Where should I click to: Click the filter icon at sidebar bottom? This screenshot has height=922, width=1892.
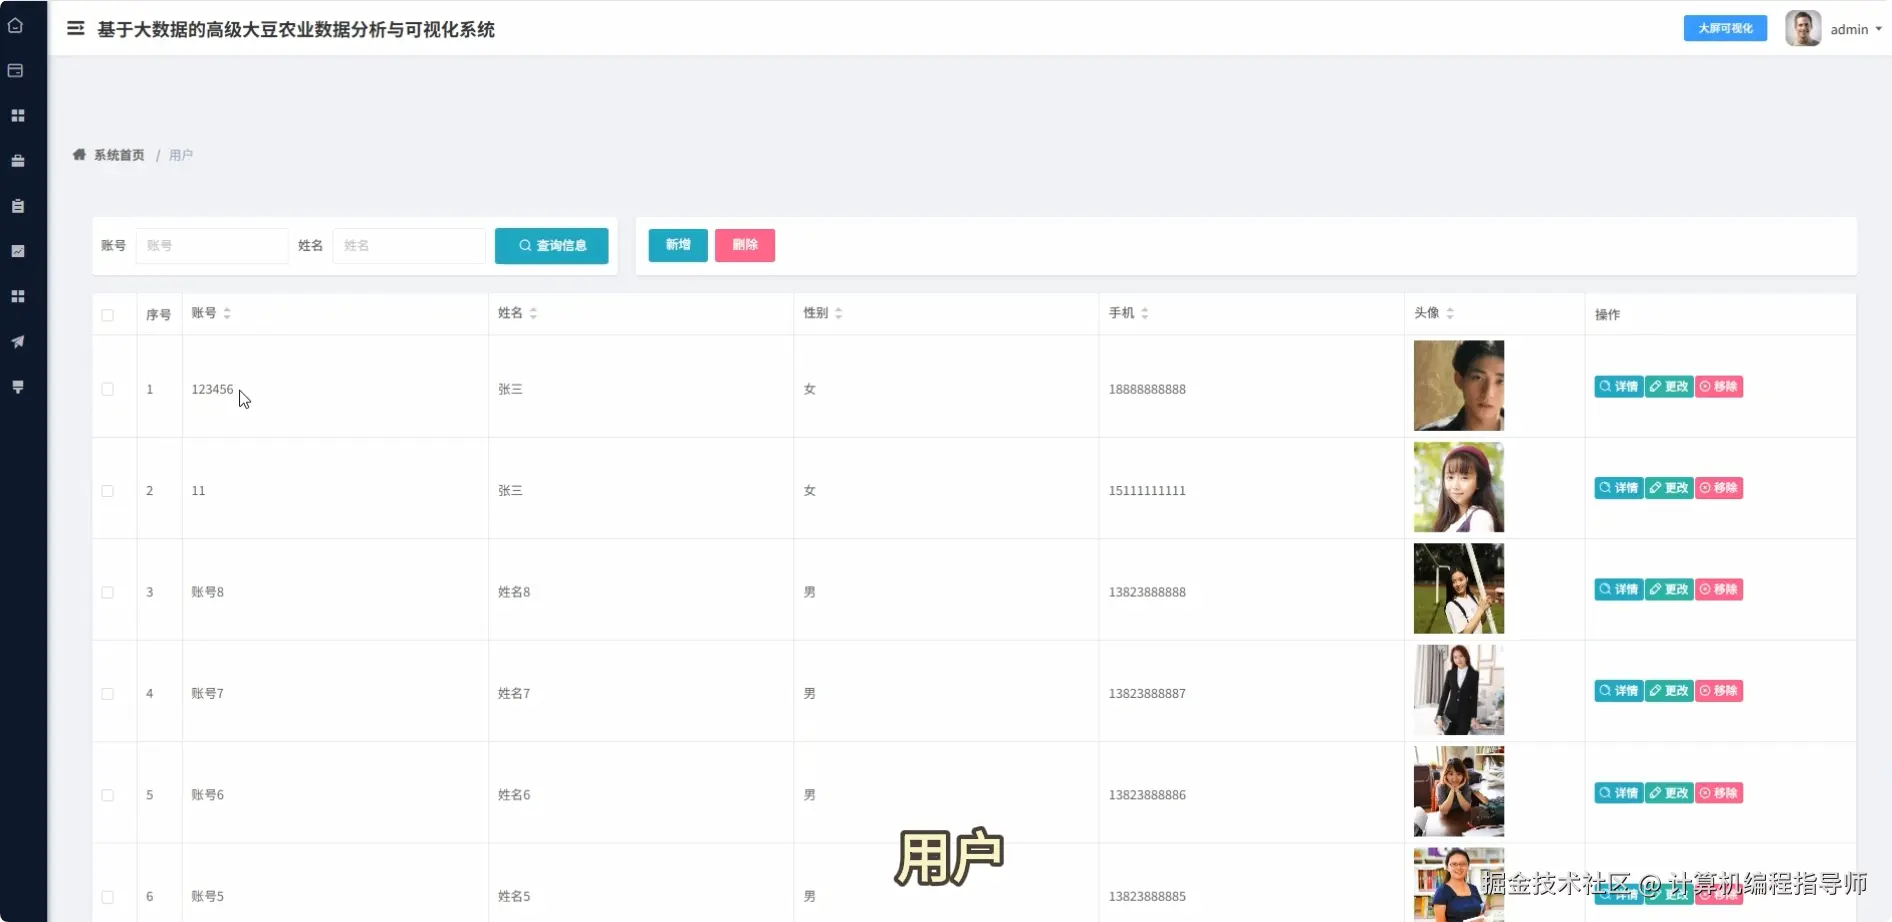point(18,386)
